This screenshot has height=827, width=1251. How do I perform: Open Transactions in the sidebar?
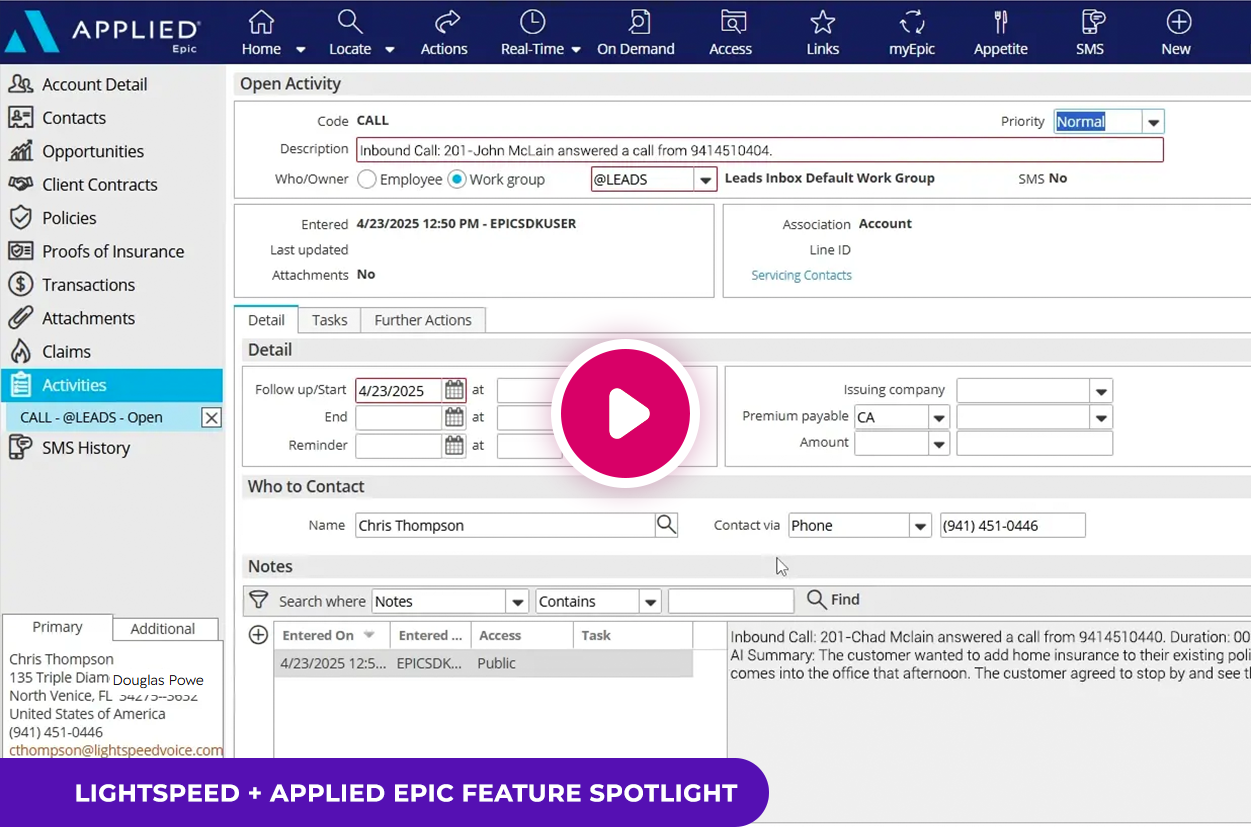pos(88,285)
